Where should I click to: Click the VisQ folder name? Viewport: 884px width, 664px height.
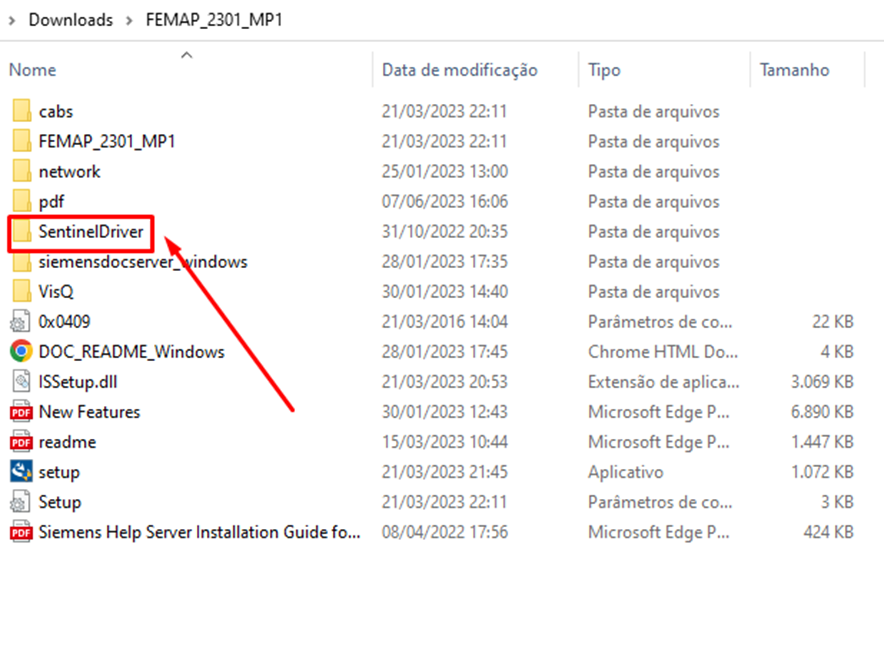click(56, 291)
